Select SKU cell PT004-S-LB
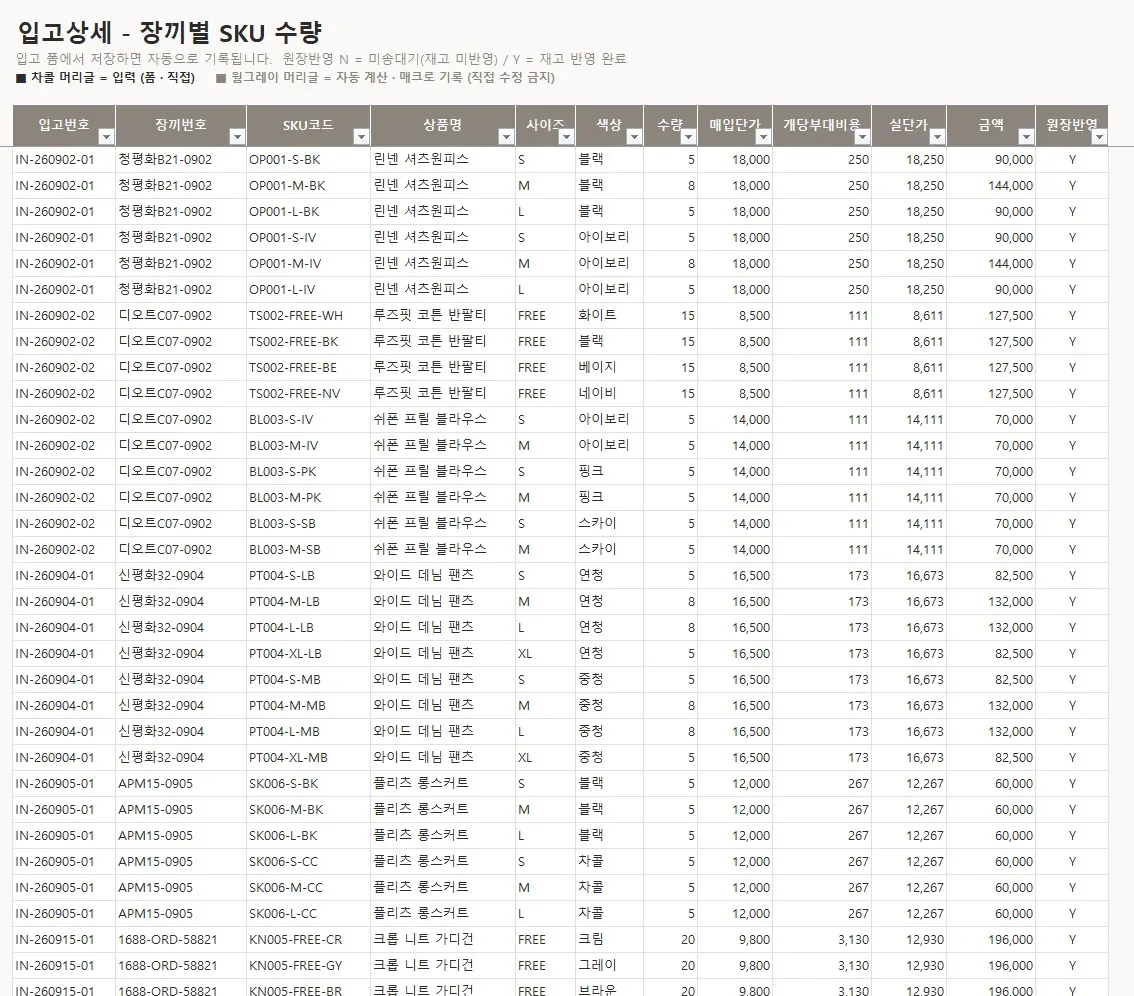 point(308,576)
